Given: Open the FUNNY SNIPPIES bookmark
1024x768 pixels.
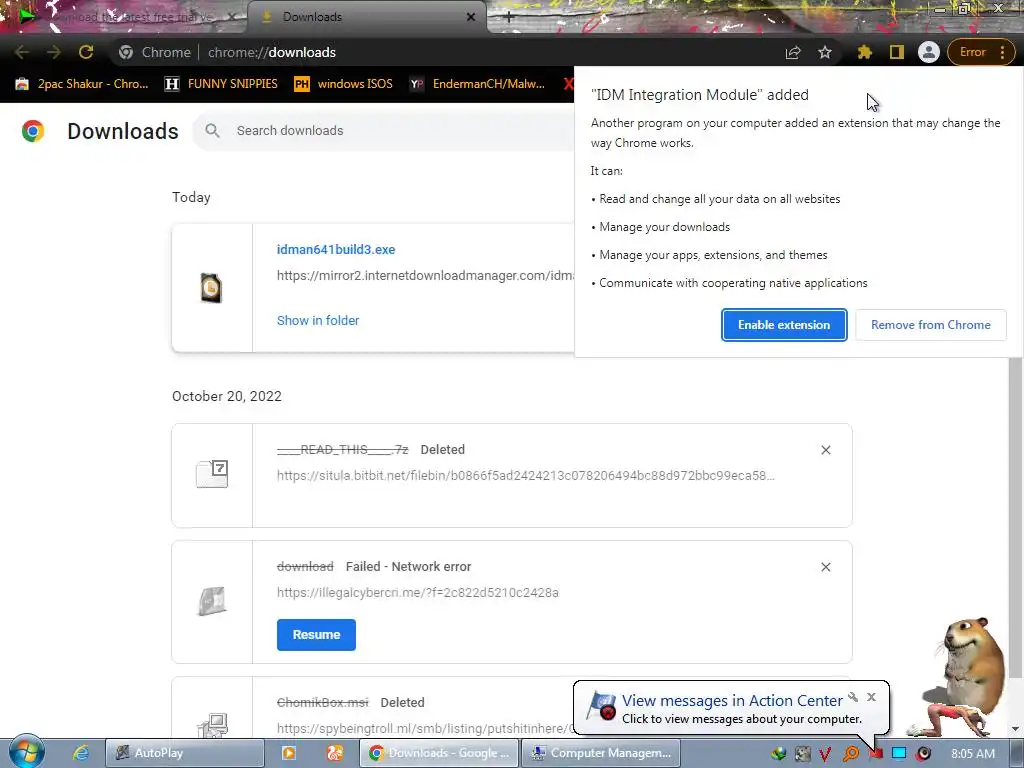Looking at the screenshot, I should [x=221, y=84].
